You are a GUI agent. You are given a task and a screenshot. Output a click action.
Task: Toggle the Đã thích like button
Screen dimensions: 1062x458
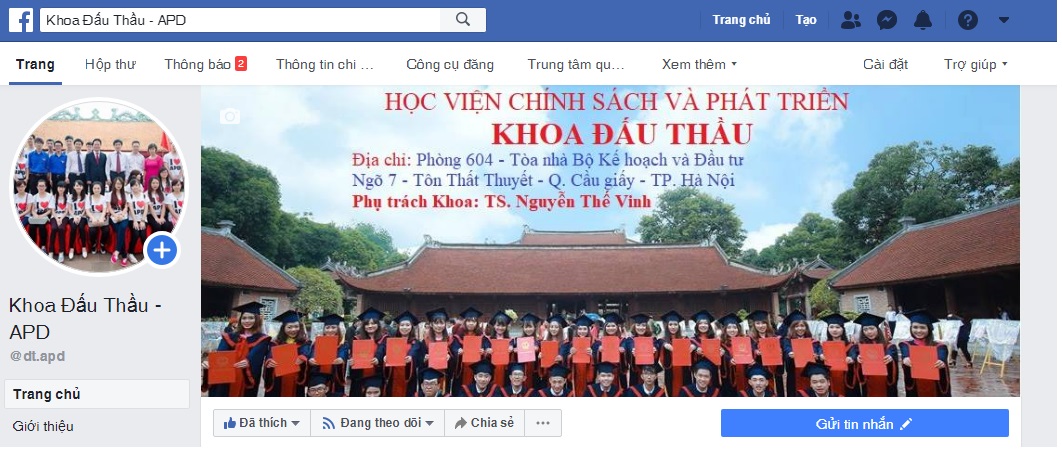(x=261, y=423)
